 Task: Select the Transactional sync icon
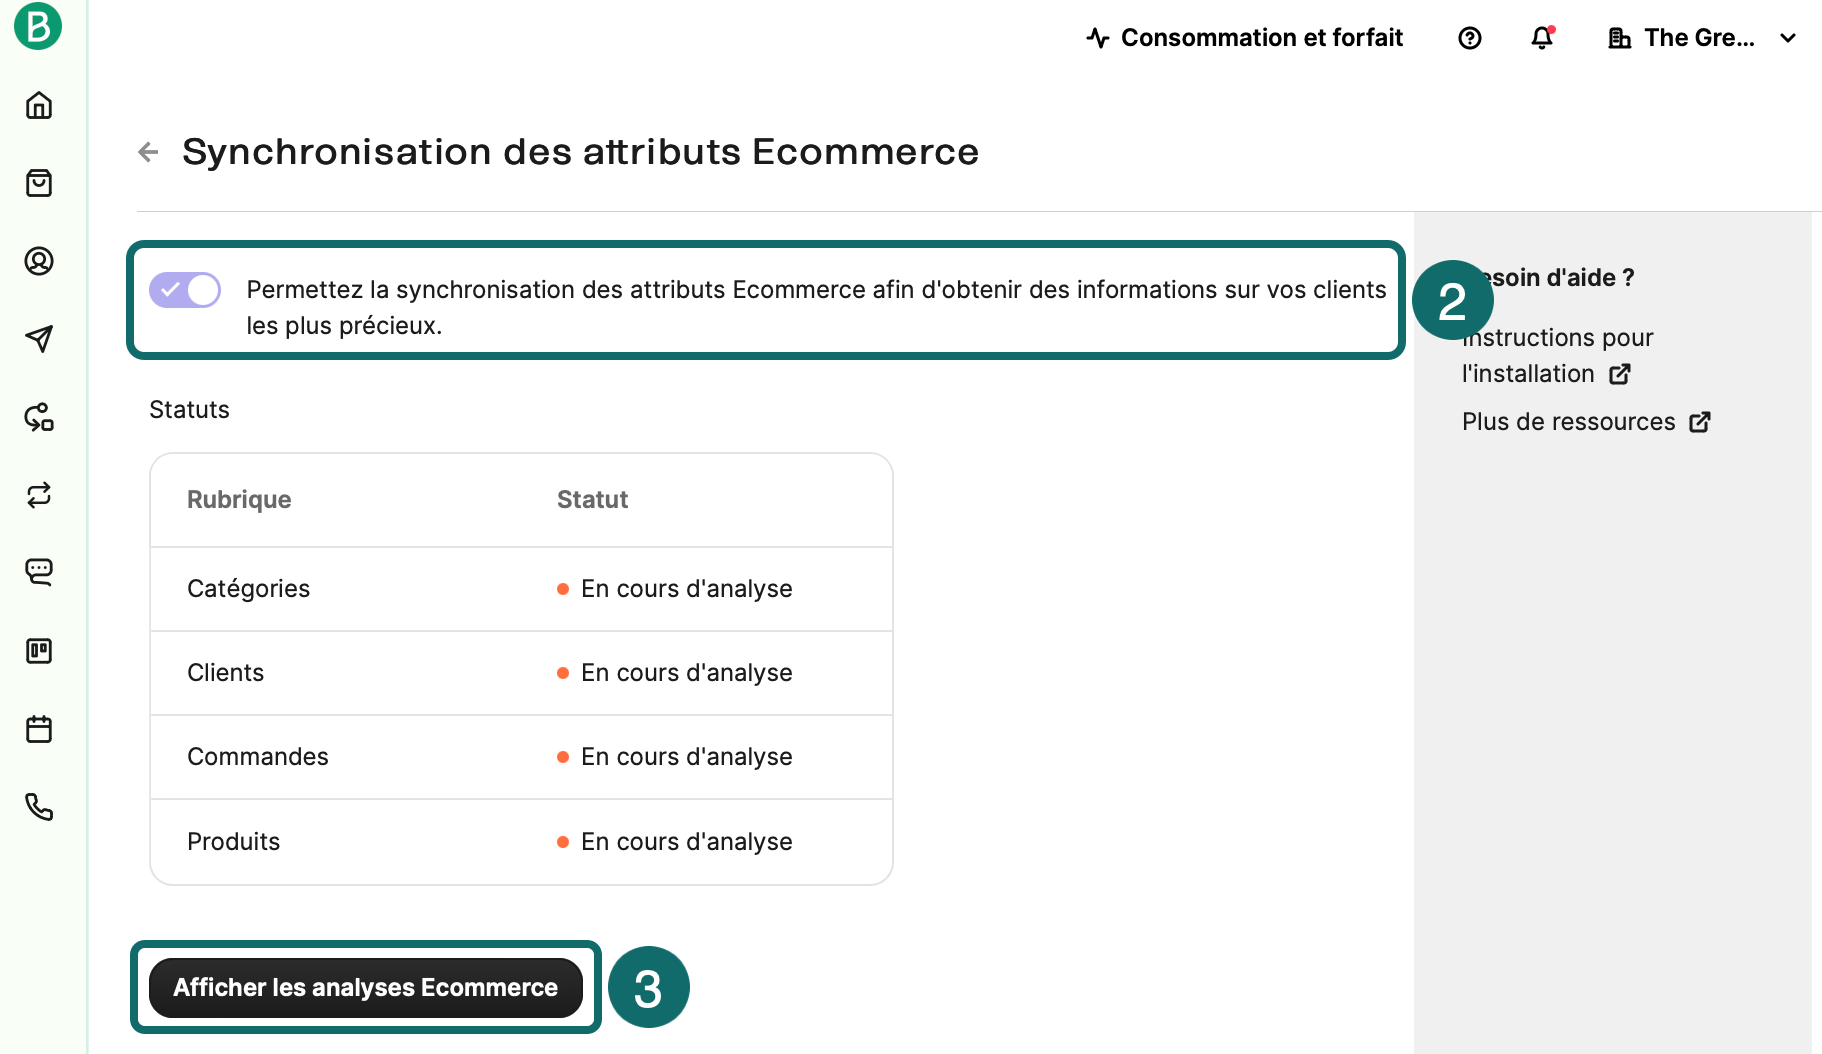tap(38, 495)
